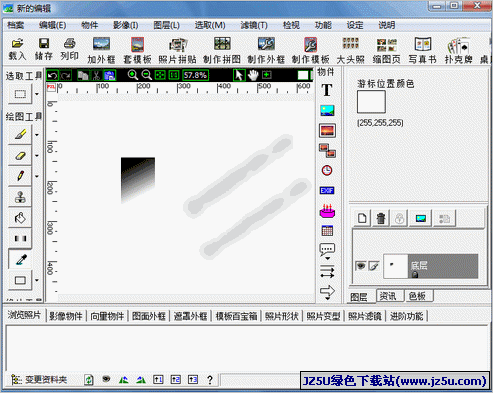Open the 滤镜(T) menu

[x=254, y=25]
